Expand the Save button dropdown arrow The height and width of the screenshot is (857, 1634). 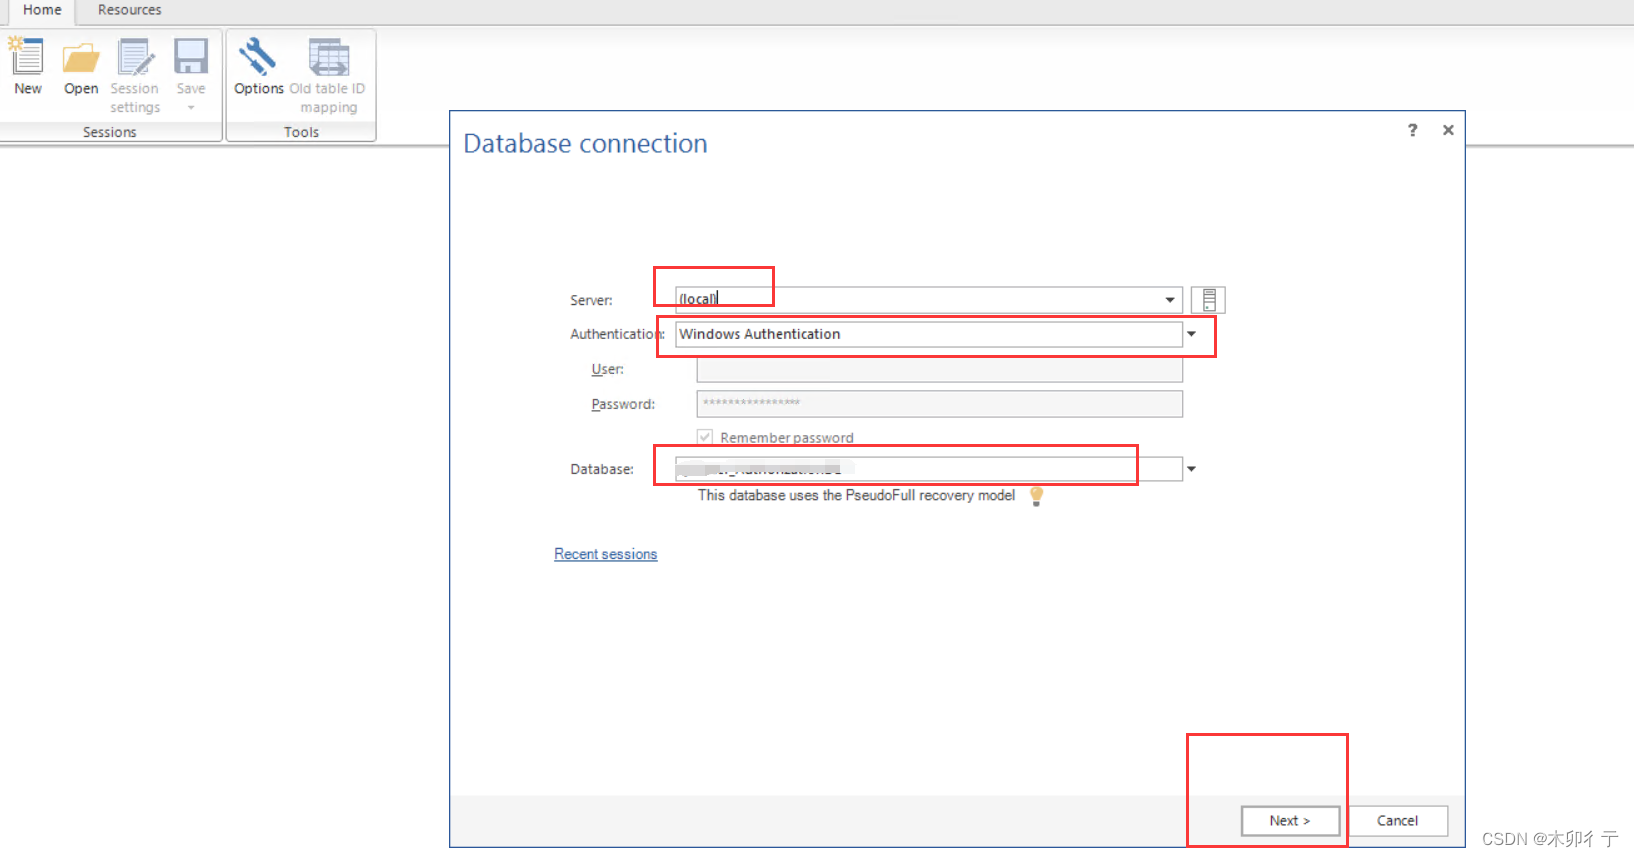(x=191, y=108)
